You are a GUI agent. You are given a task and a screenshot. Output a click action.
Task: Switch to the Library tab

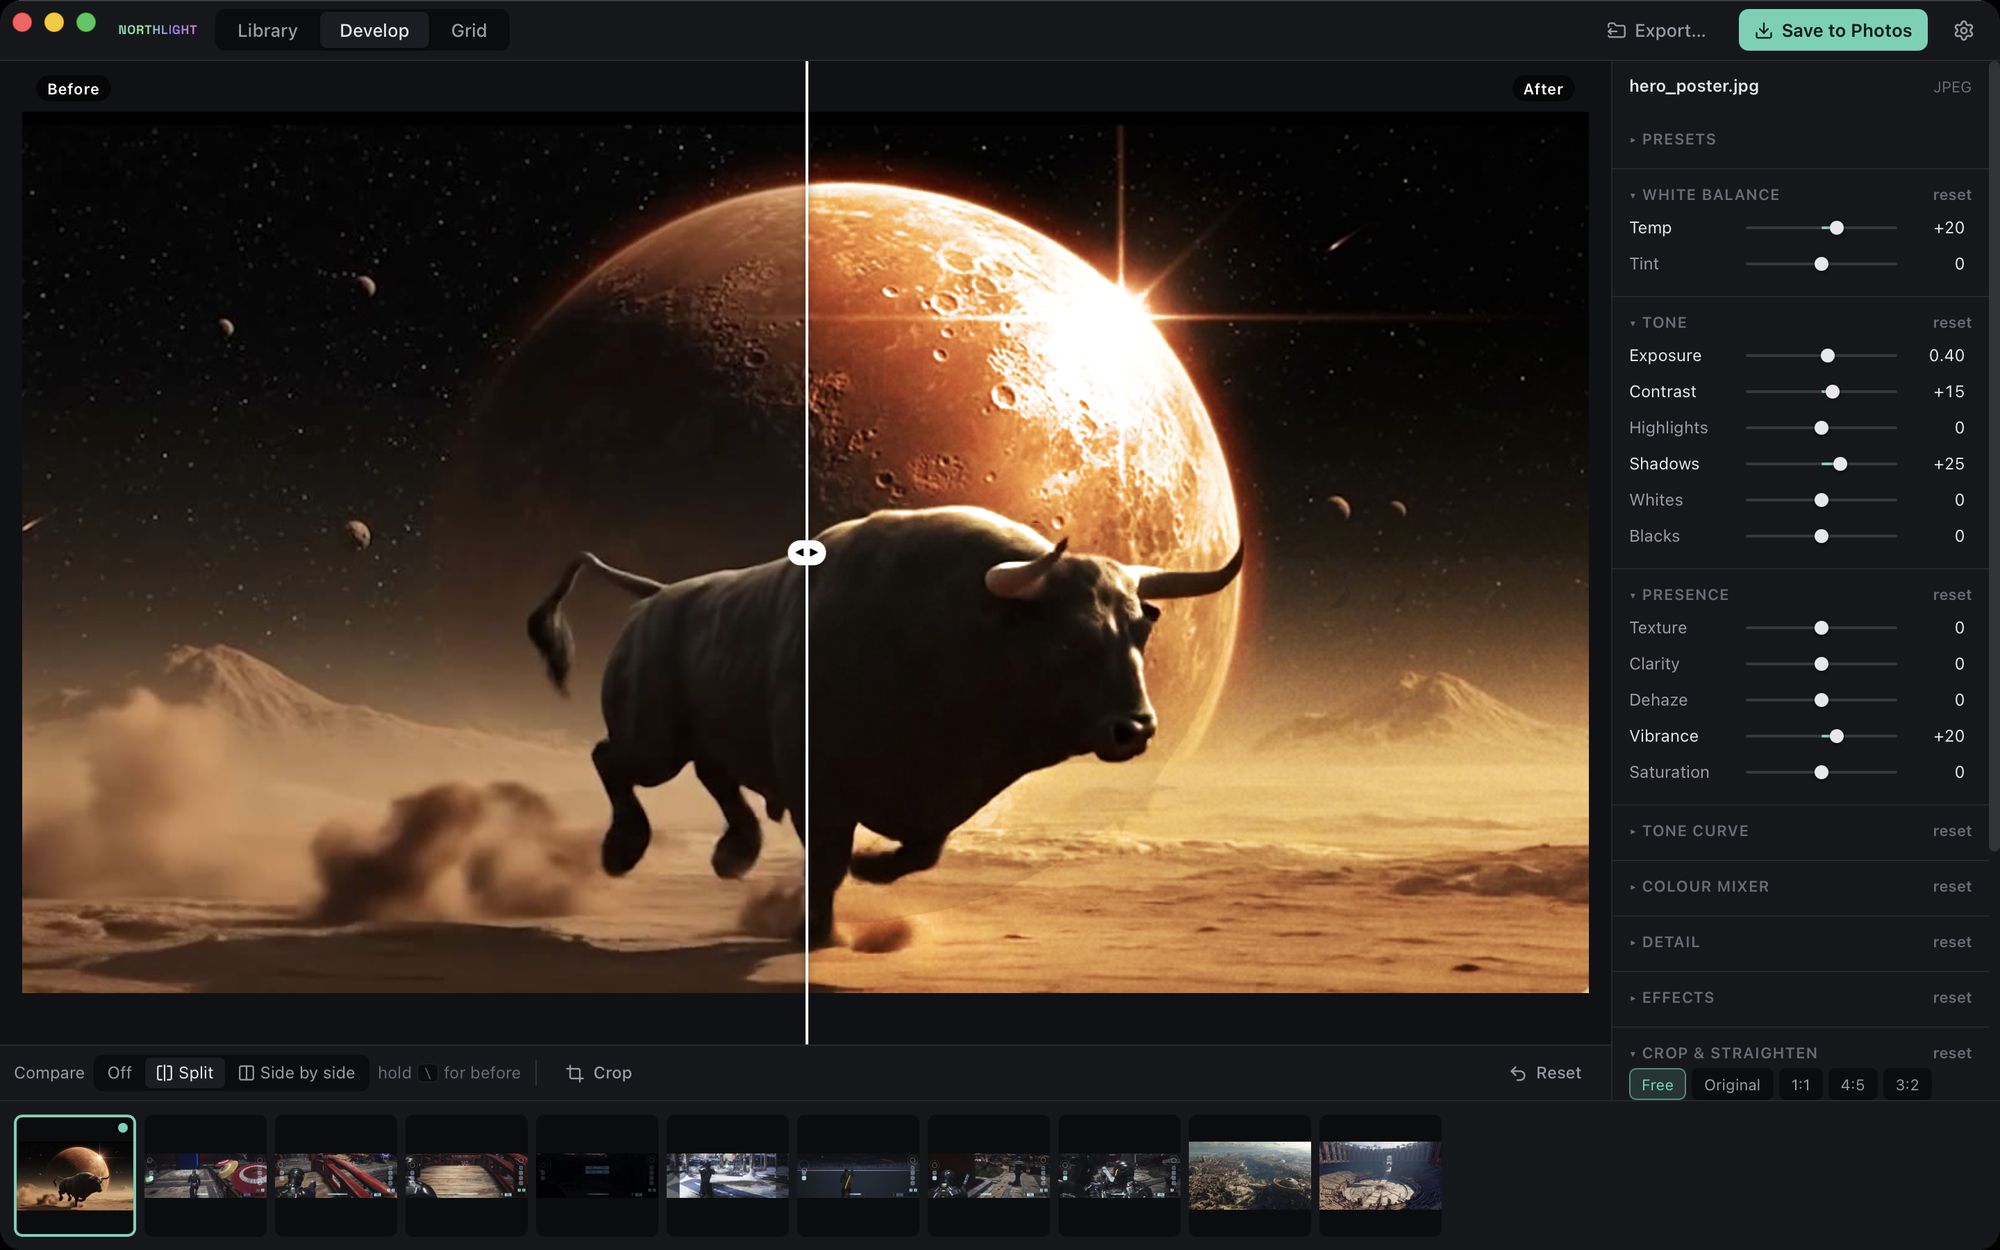pyautogui.click(x=267, y=30)
